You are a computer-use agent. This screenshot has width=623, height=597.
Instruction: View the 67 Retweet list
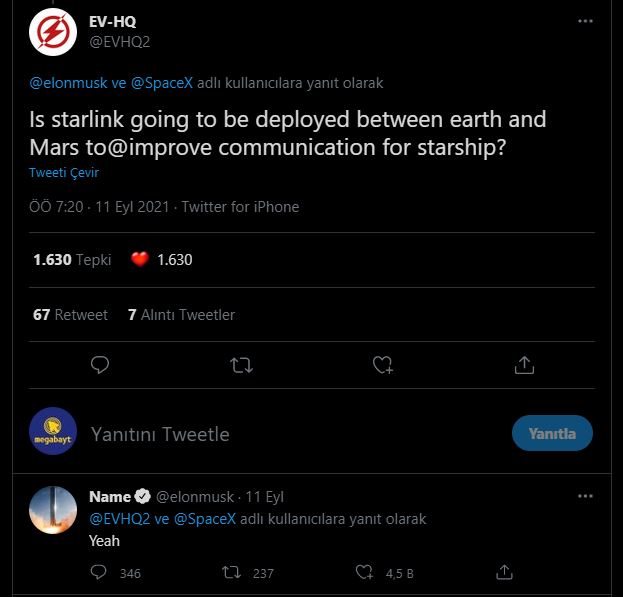pyautogui.click(x=70, y=314)
